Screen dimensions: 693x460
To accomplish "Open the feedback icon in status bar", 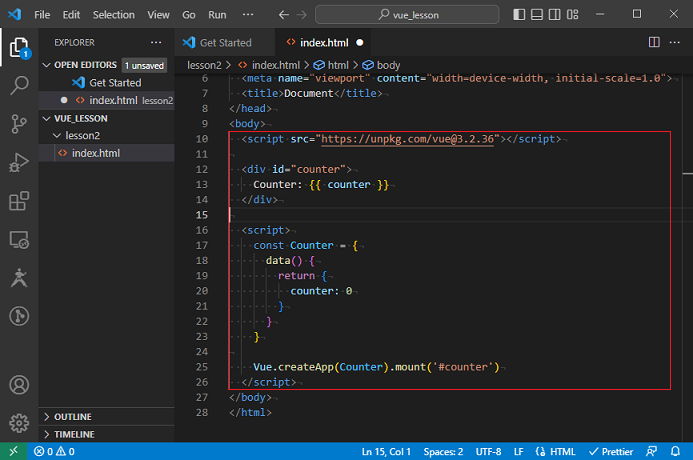I will 651,452.
